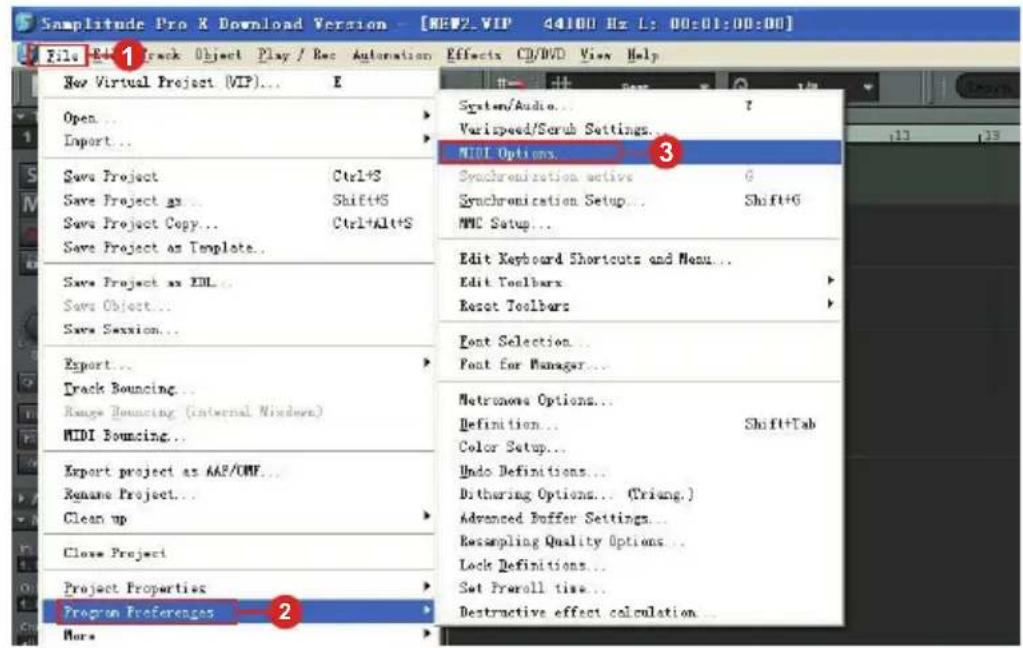Open MMC Setup
The image size is (1023, 648).
coord(641,224)
